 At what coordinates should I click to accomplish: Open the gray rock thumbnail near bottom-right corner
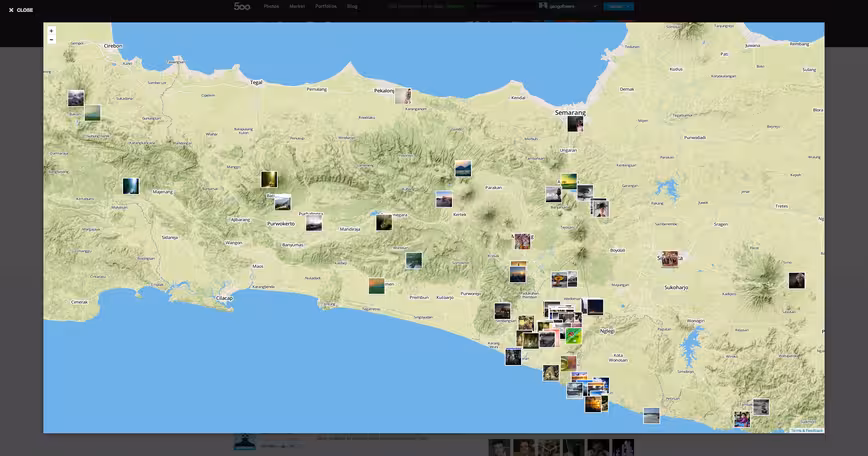pos(761,407)
